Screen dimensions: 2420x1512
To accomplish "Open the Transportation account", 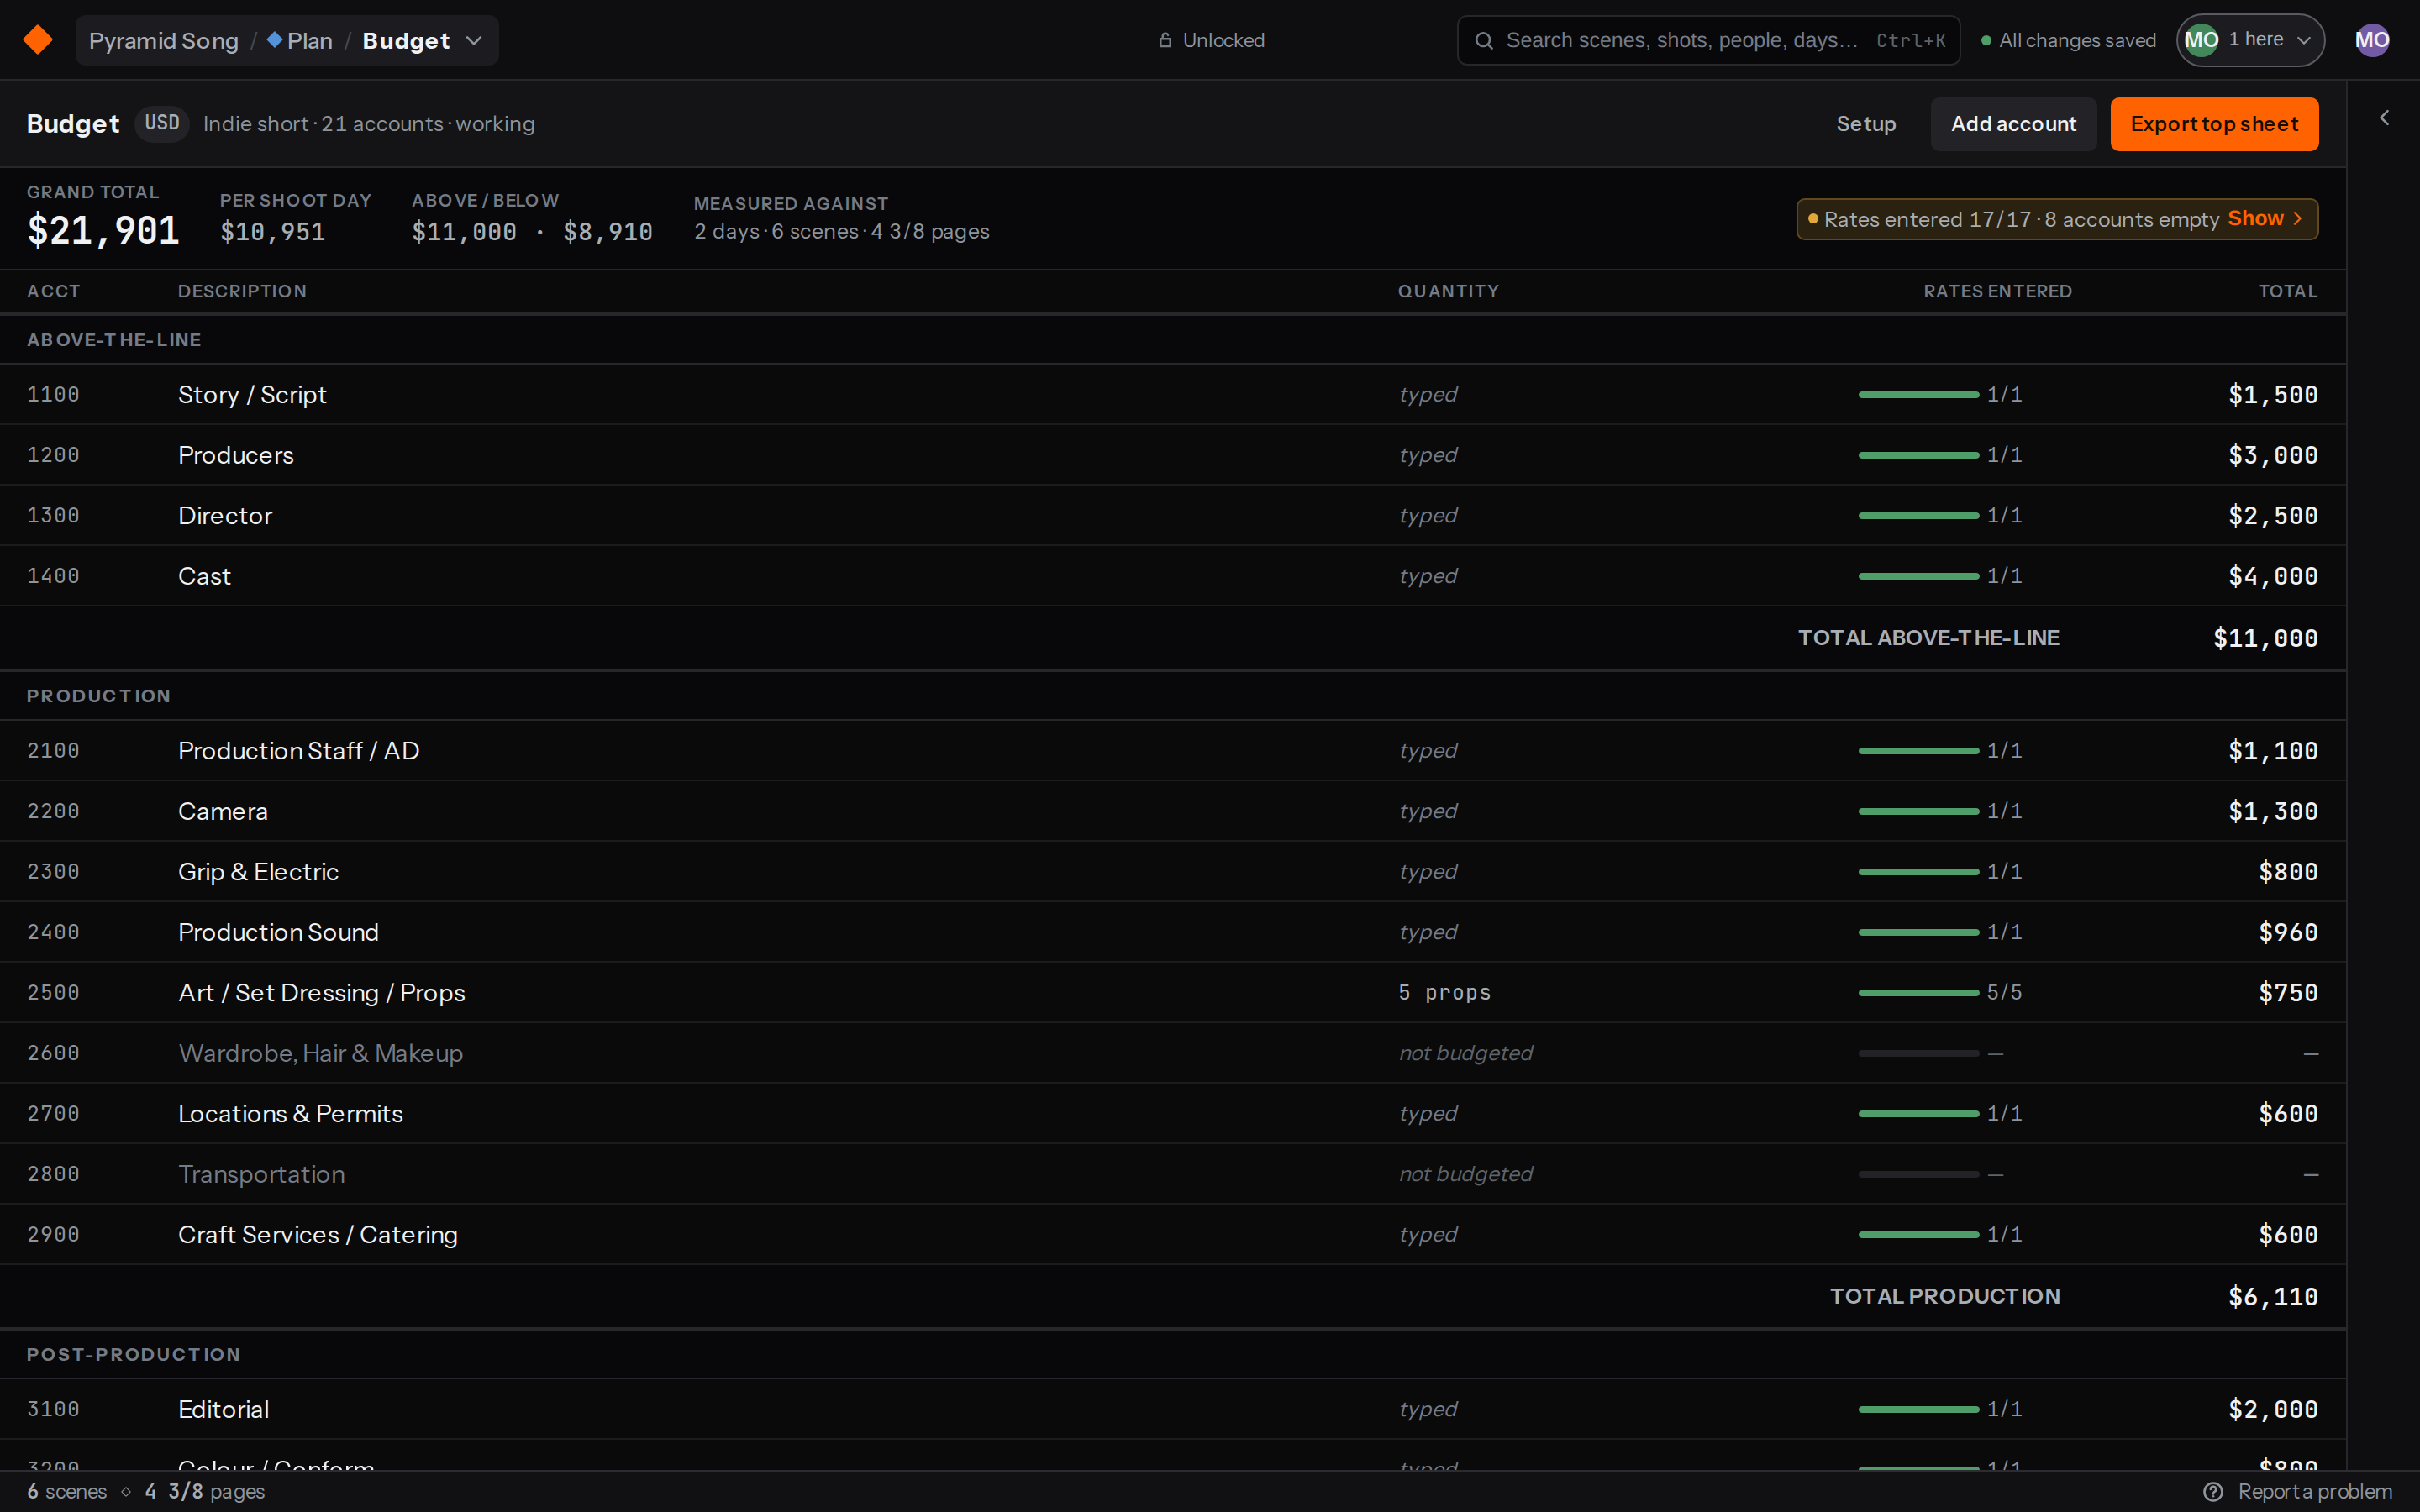I will point(1173,1174).
